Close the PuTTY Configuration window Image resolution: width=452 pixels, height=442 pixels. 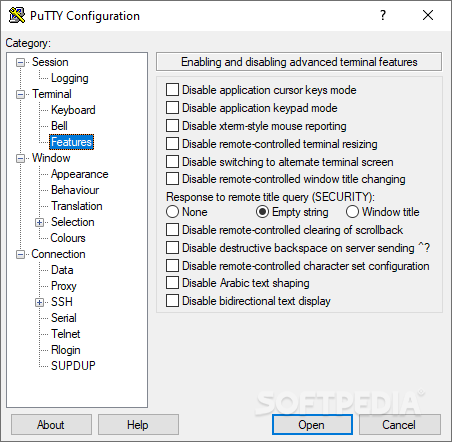(x=428, y=15)
